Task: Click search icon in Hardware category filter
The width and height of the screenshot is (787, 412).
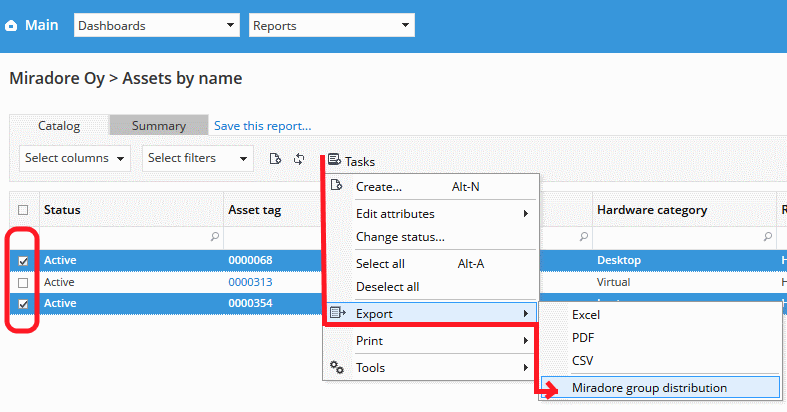Action: 767,237
